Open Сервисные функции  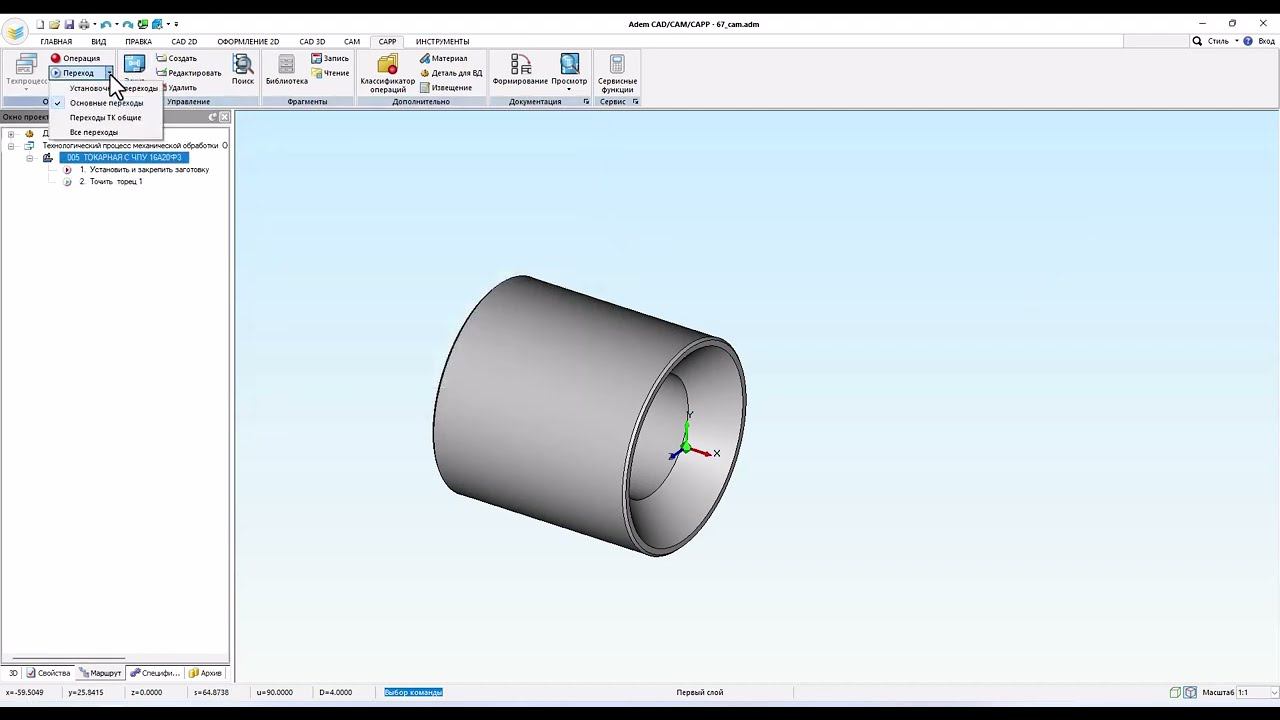point(617,74)
